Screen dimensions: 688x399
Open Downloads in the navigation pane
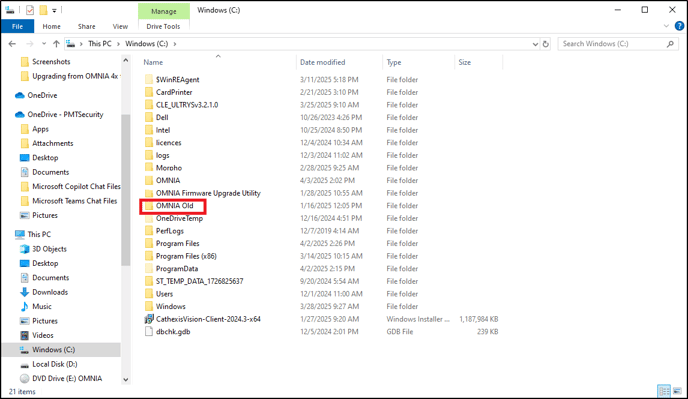pyautogui.click(x=50, y=292)
